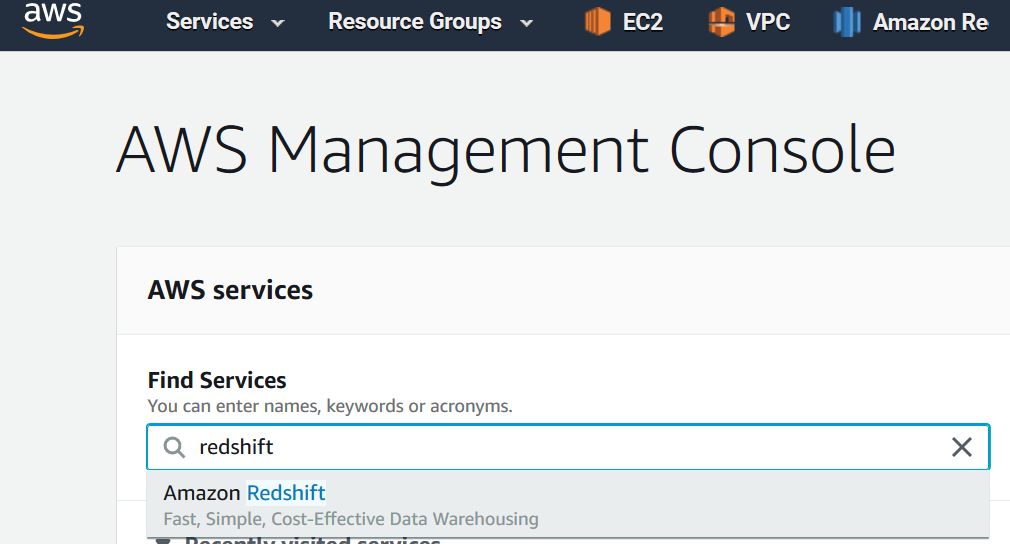
Task: Expand the caret beside Resource Groups
Action: [x=526, y=22]
